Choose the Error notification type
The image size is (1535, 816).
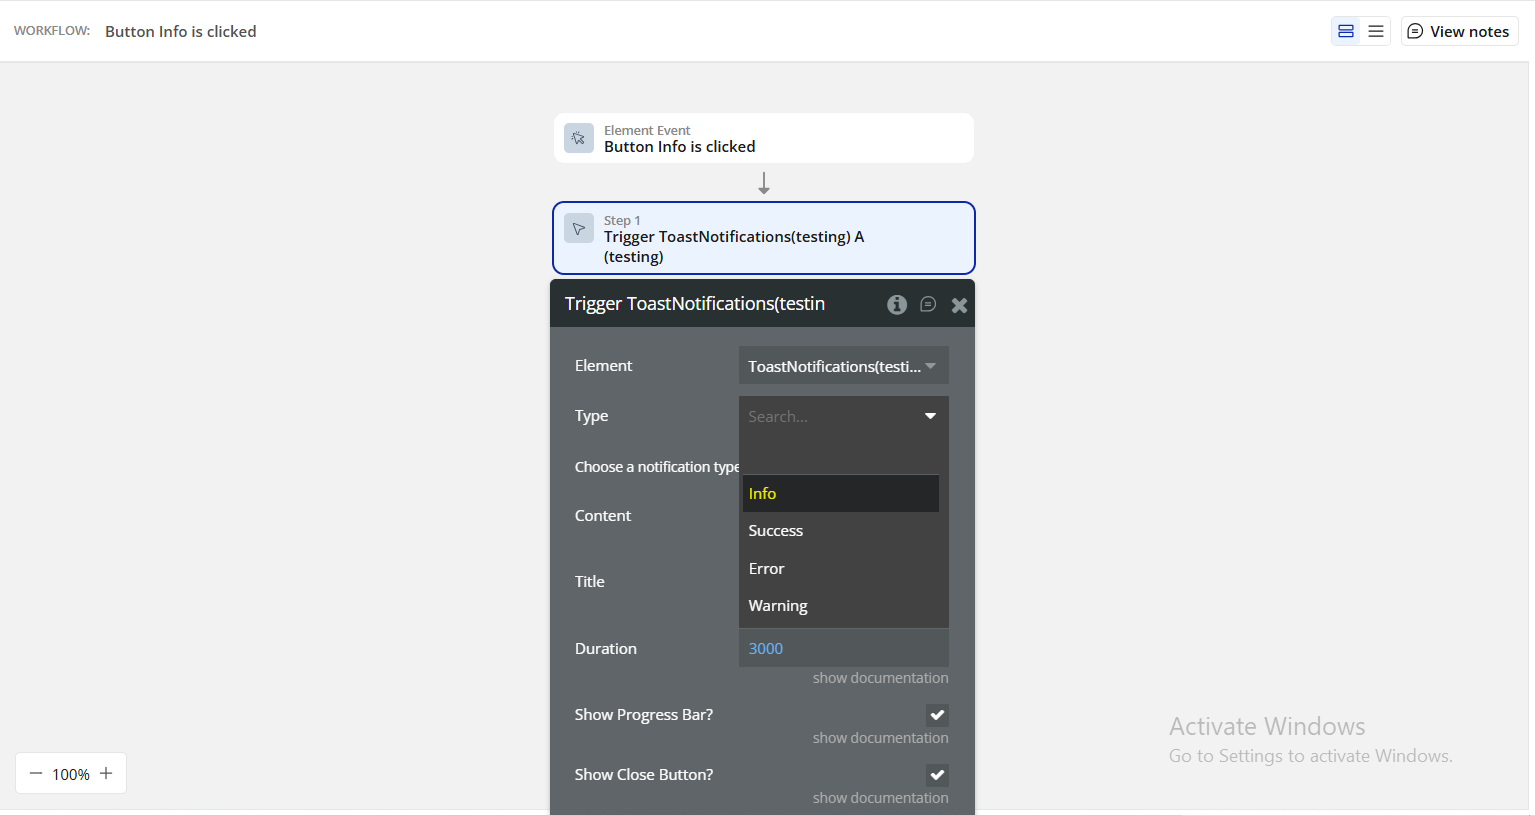(840, 569)
